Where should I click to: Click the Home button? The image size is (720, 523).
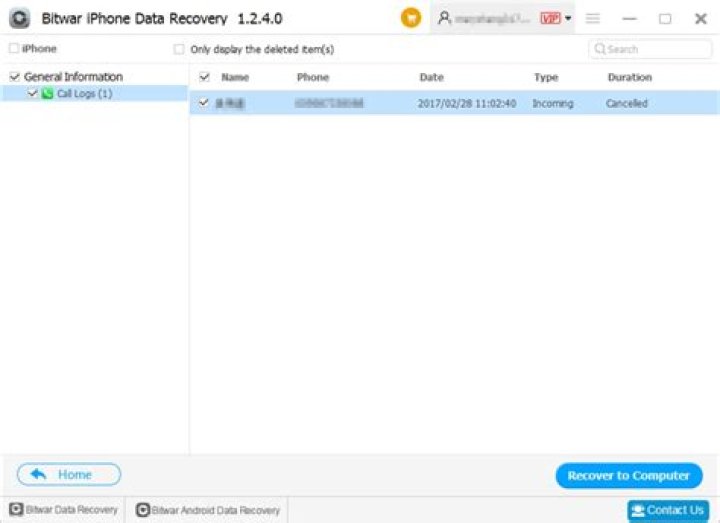pyautogui.click(x=68, y=475)
